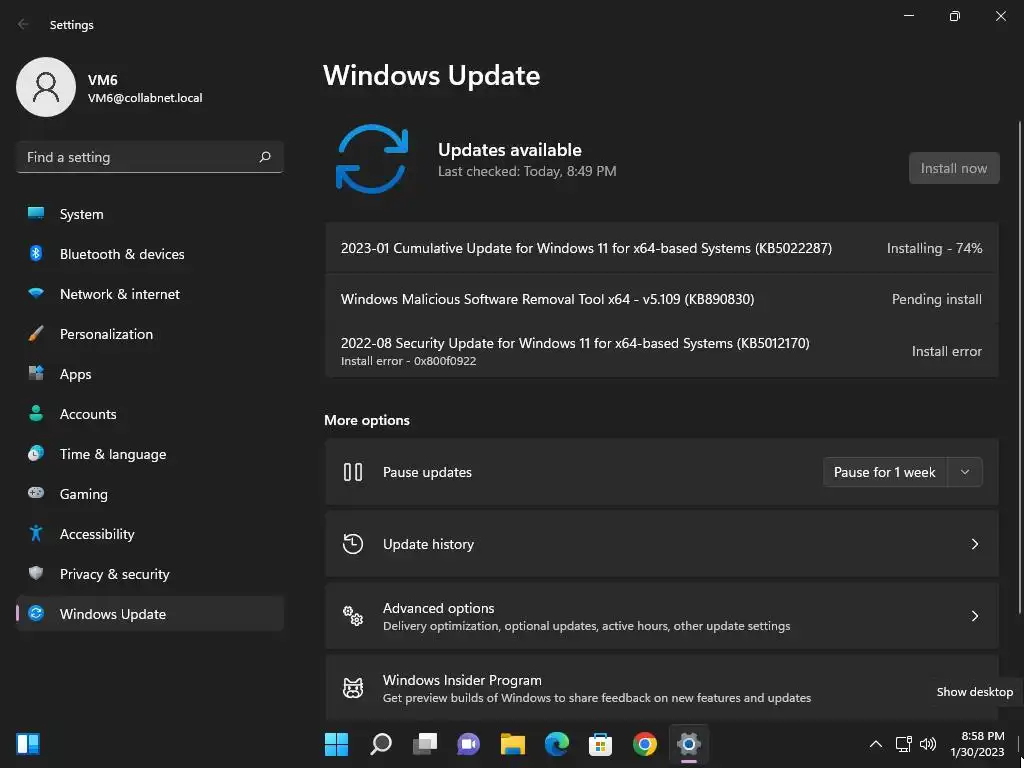
Task: Click Last checked: Today, 8:49 PM text
Action: tap(527, 171)
